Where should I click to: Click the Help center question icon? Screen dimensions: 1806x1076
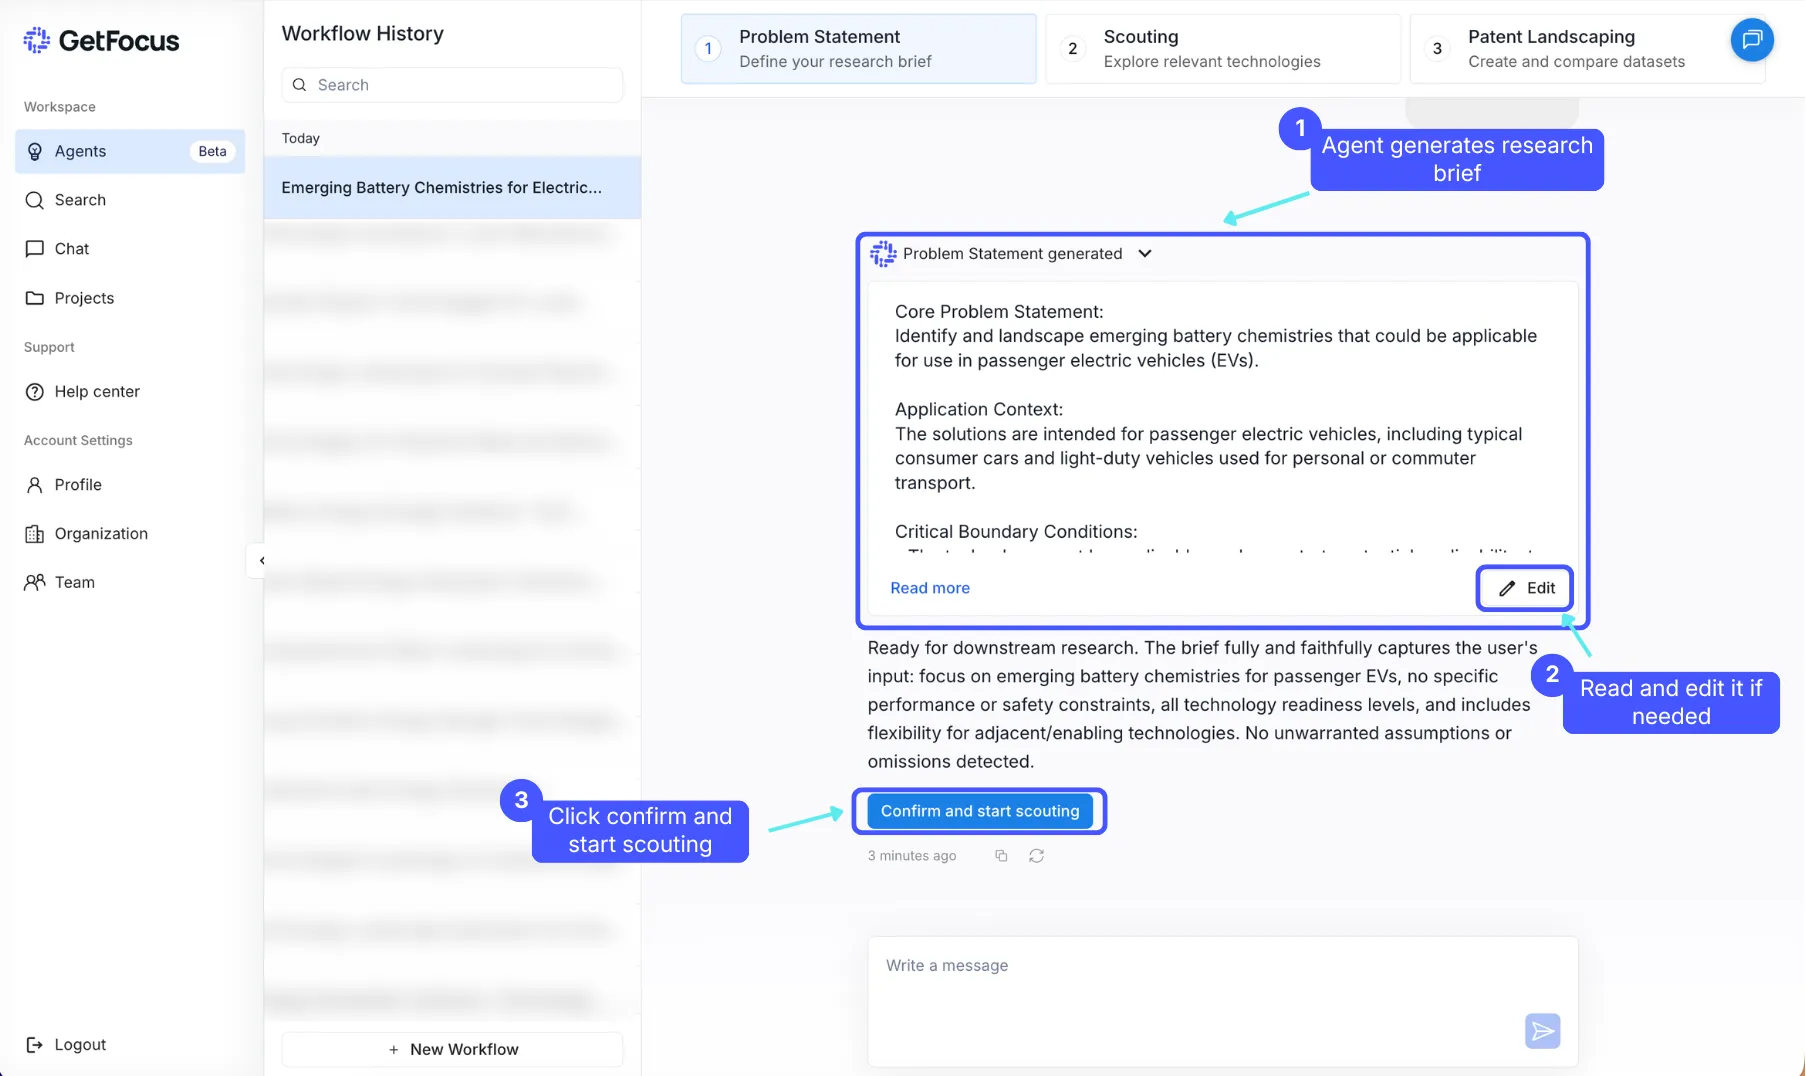tap(35, 391)
